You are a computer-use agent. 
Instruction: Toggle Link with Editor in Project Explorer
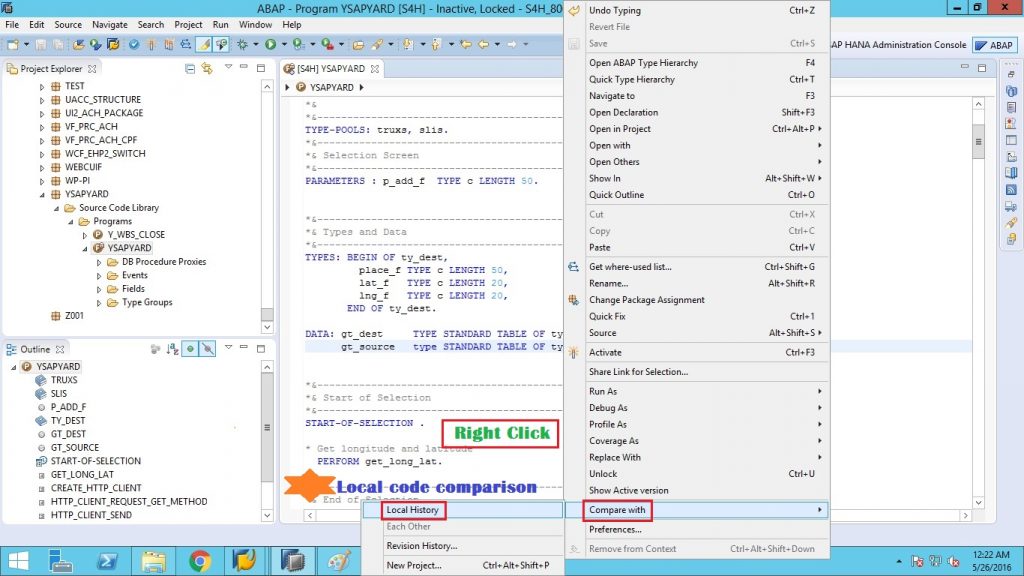pyautogui.click(x=207, y=68)
